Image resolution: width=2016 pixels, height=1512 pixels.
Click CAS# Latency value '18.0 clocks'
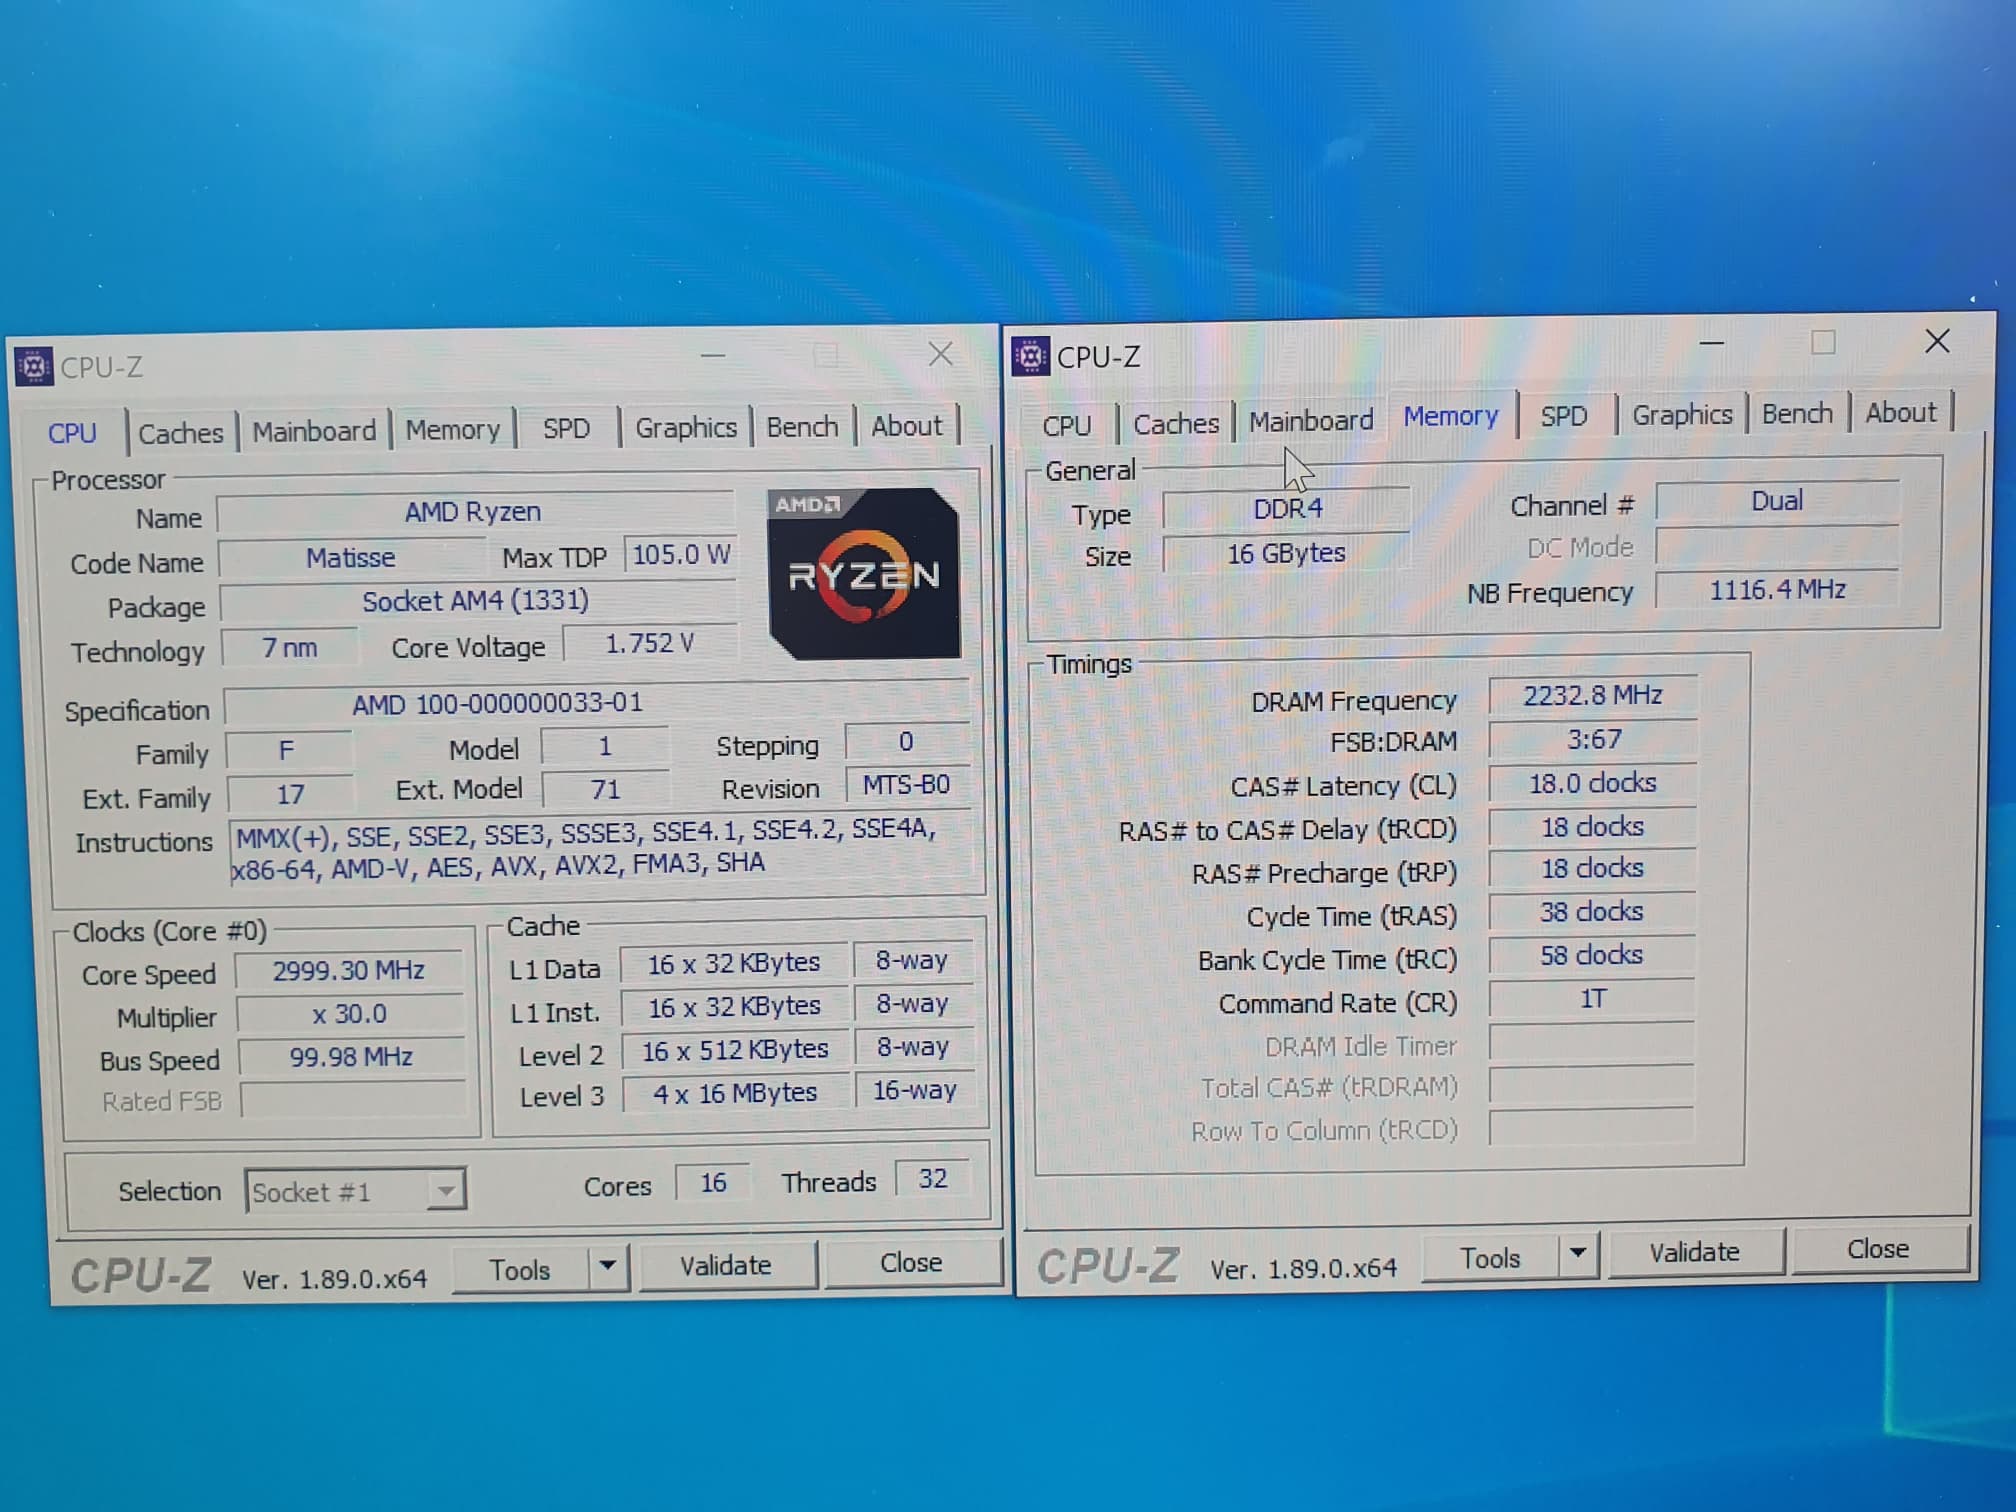(1592, 783)
